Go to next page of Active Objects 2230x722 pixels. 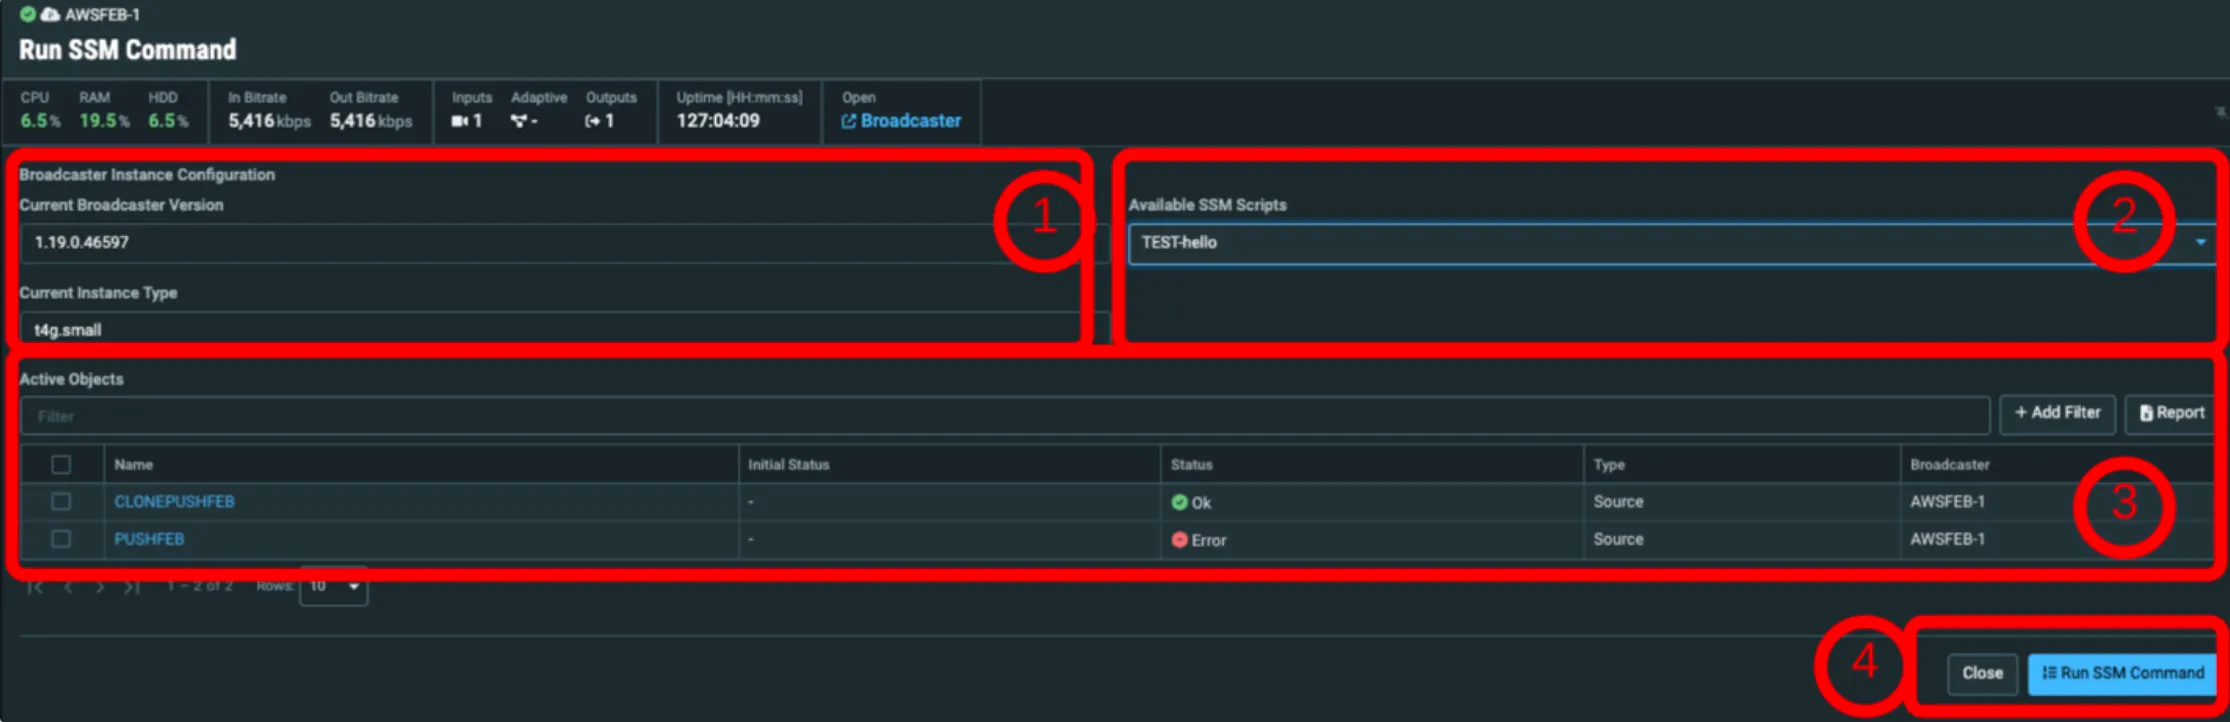99,587
